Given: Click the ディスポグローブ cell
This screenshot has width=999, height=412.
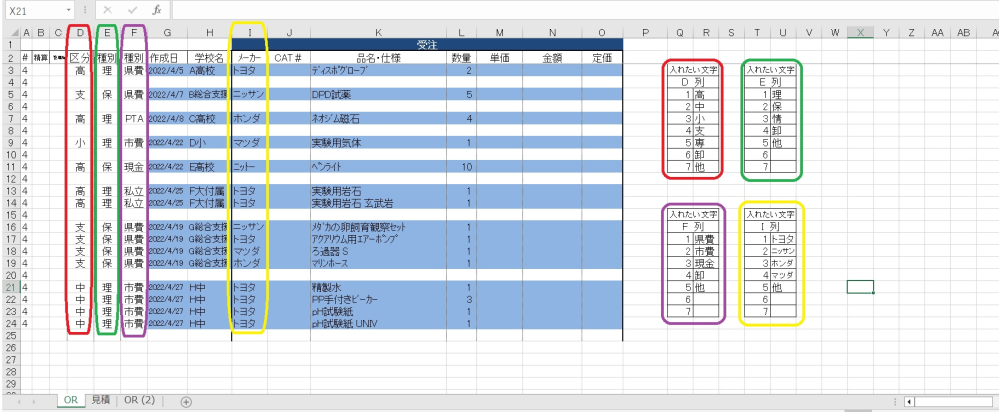Looking at the screenshot, I should [x=378, y=70].
